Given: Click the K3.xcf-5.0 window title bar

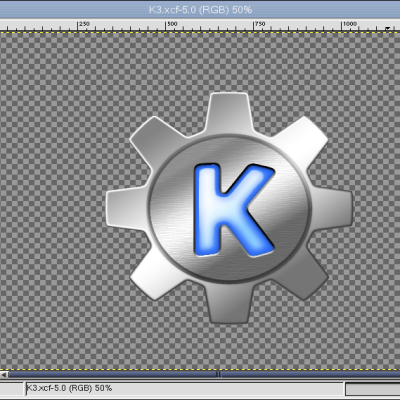Looking at the screenshot, I should [200, 9].
